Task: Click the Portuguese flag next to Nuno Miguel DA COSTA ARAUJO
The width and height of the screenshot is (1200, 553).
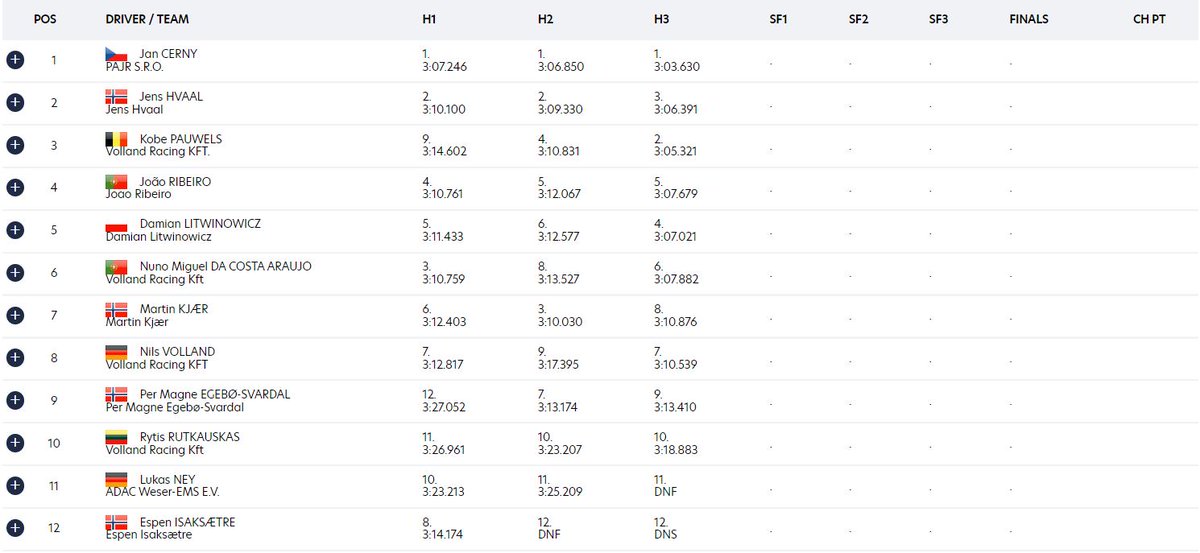Action: pyautogui.click(x=117, y=267)
